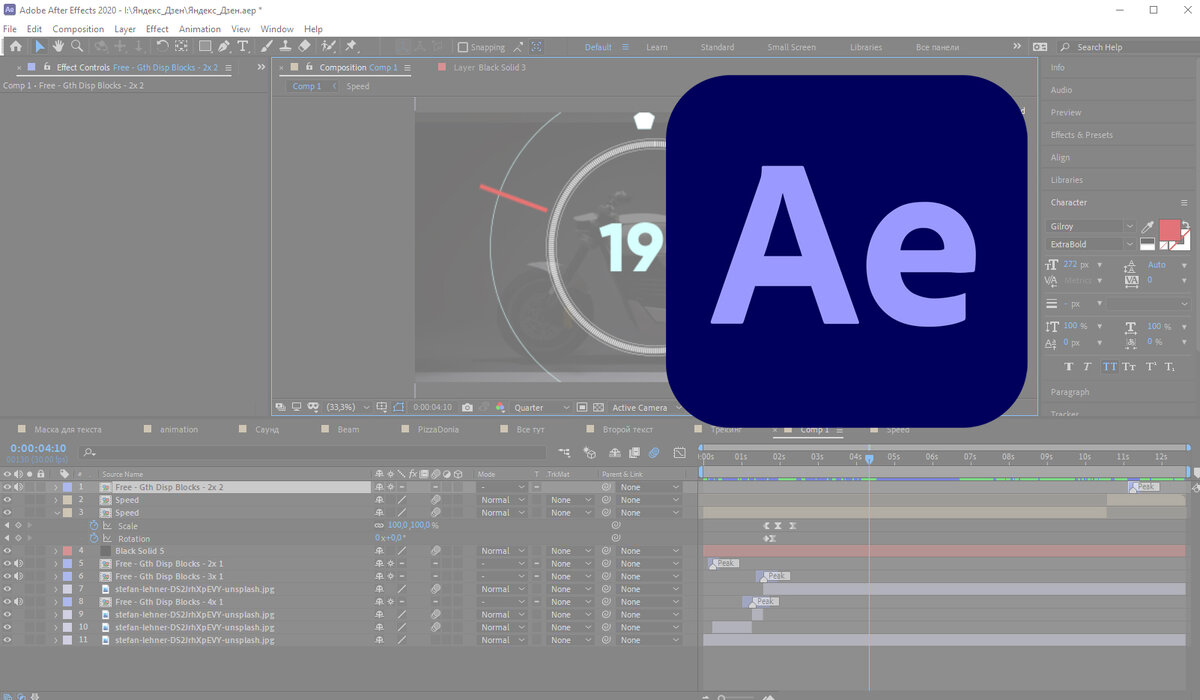
Task: Toggle Small Caps text style button
Action: coord(1129,367)
